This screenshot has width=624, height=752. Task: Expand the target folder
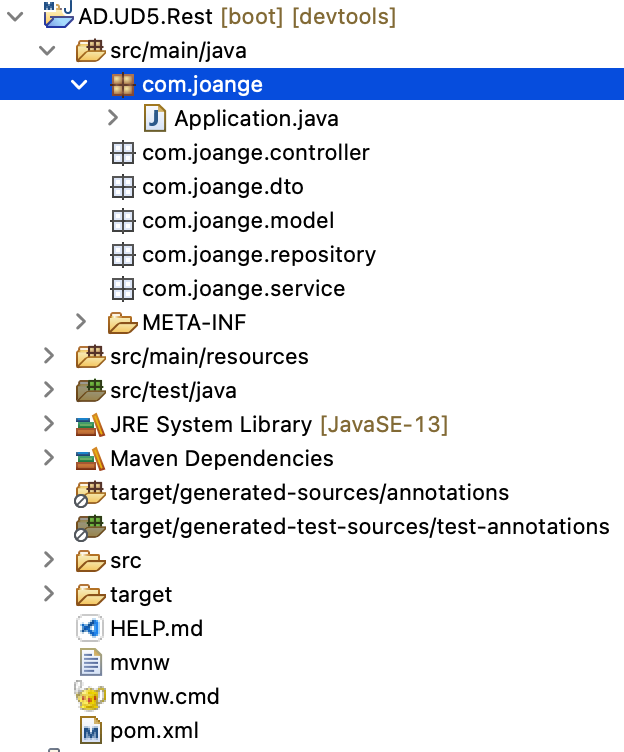tap(48, 595)
